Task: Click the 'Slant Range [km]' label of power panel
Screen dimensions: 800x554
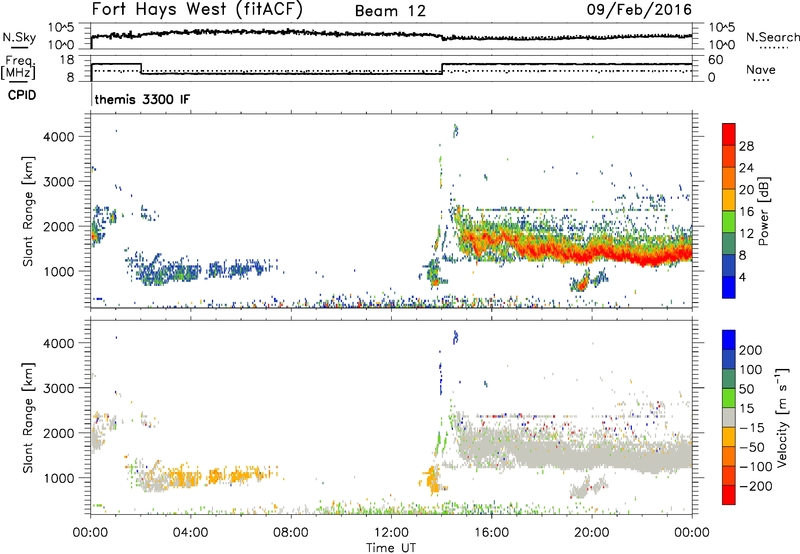Action: (28, 211)
